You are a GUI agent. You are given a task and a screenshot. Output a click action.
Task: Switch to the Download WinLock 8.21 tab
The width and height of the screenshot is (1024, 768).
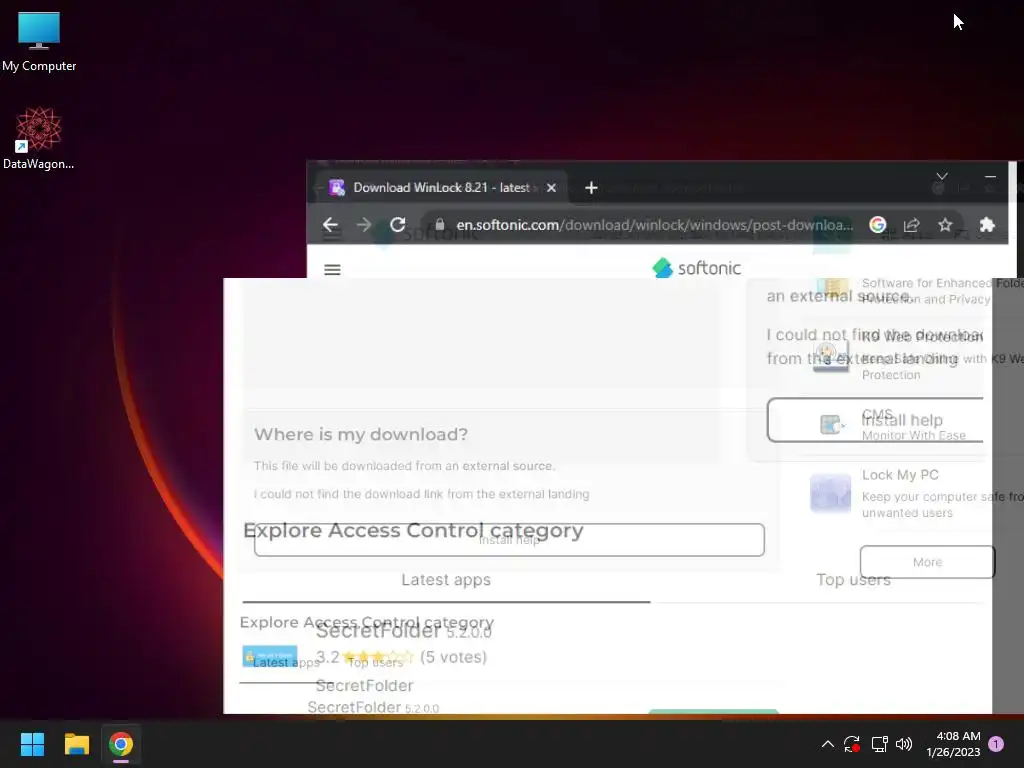(441, 188)
